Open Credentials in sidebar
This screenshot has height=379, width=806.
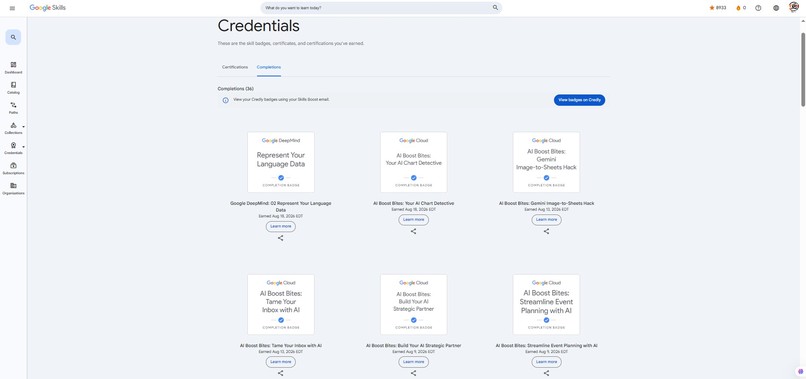13,149
